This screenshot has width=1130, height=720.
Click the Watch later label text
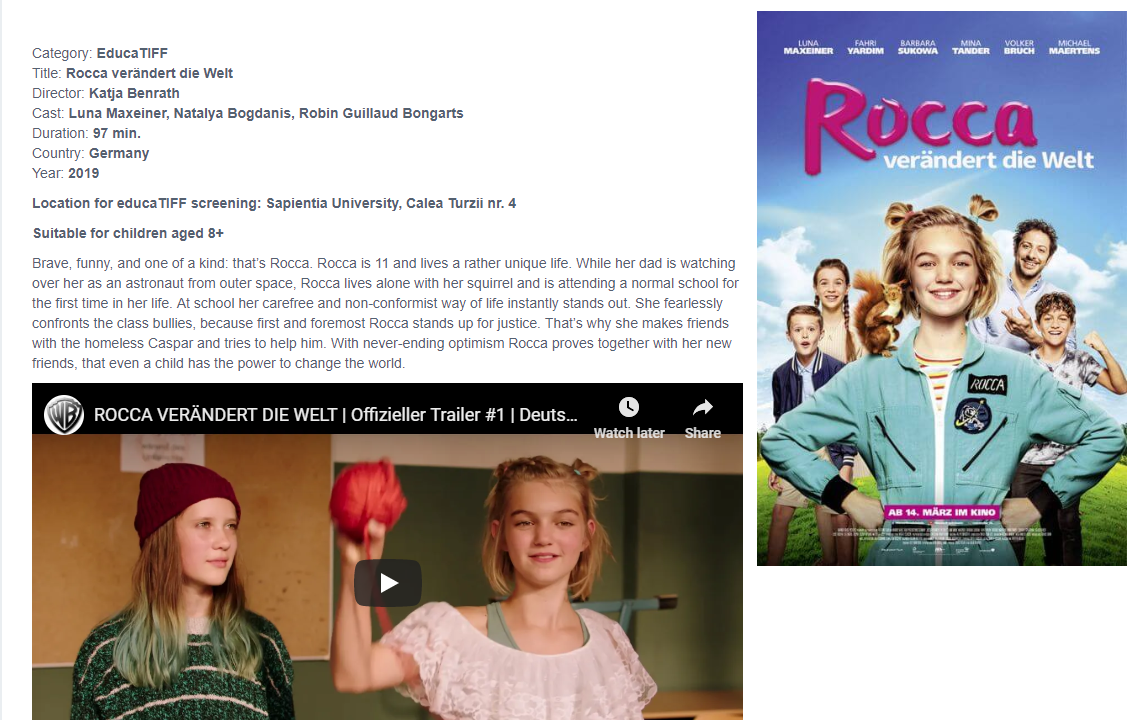coord(629,433)
